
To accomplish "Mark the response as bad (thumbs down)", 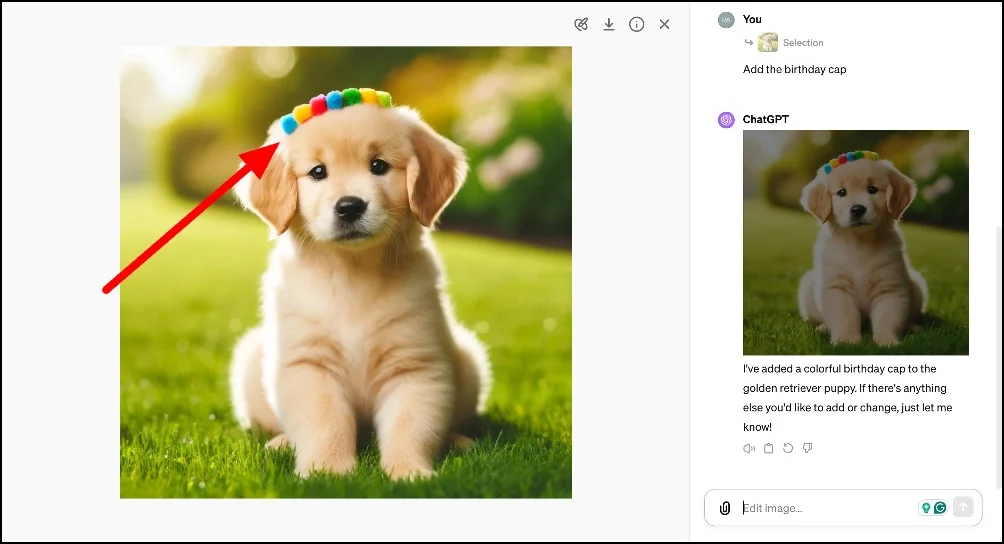I will tap(807, 449).
